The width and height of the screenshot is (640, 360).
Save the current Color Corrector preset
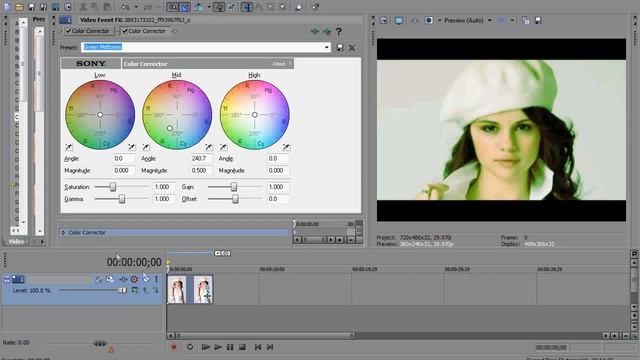tap(340, 47)
